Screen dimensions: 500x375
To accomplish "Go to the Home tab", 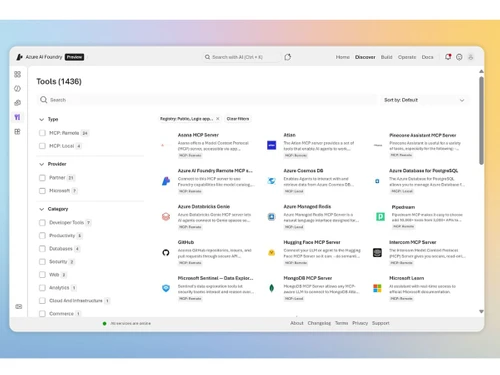I will coord(343,57).
